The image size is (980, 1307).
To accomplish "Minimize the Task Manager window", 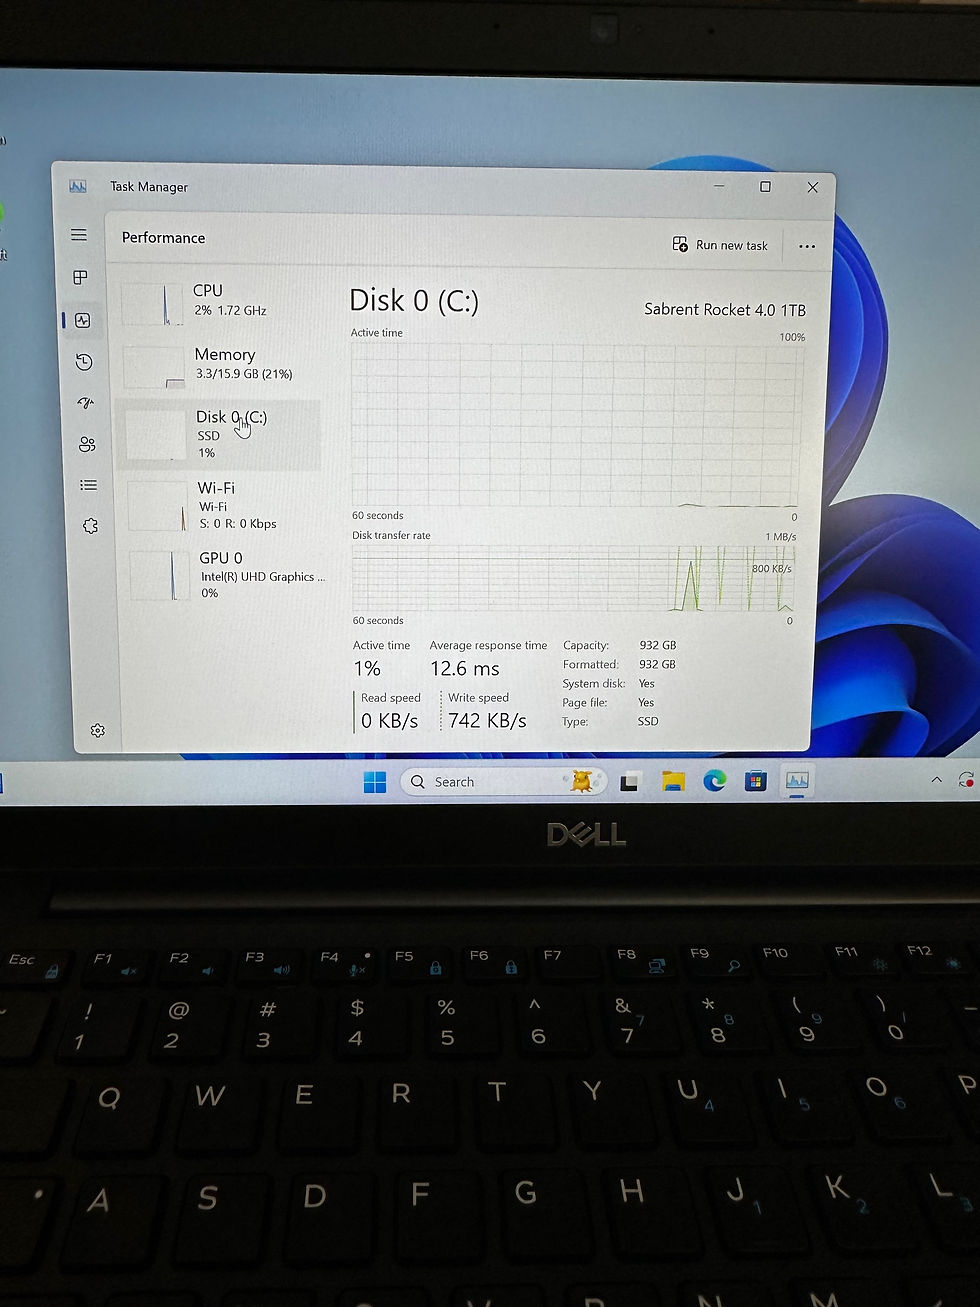I will (720, 187).
